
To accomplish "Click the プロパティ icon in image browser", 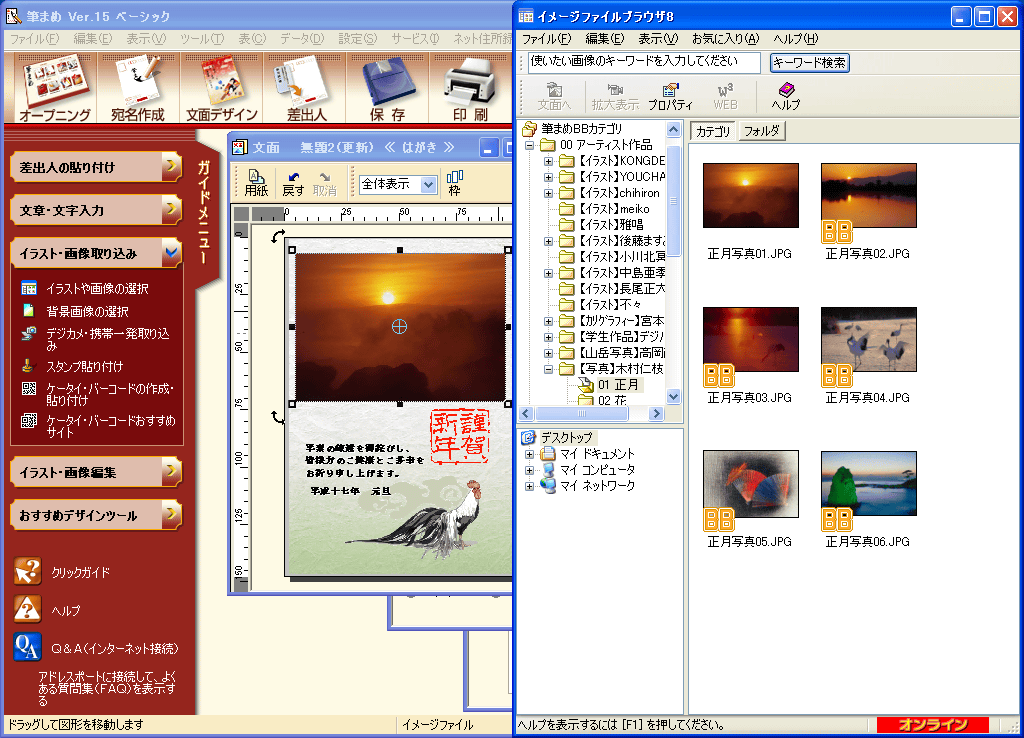I will pos(670,96).
